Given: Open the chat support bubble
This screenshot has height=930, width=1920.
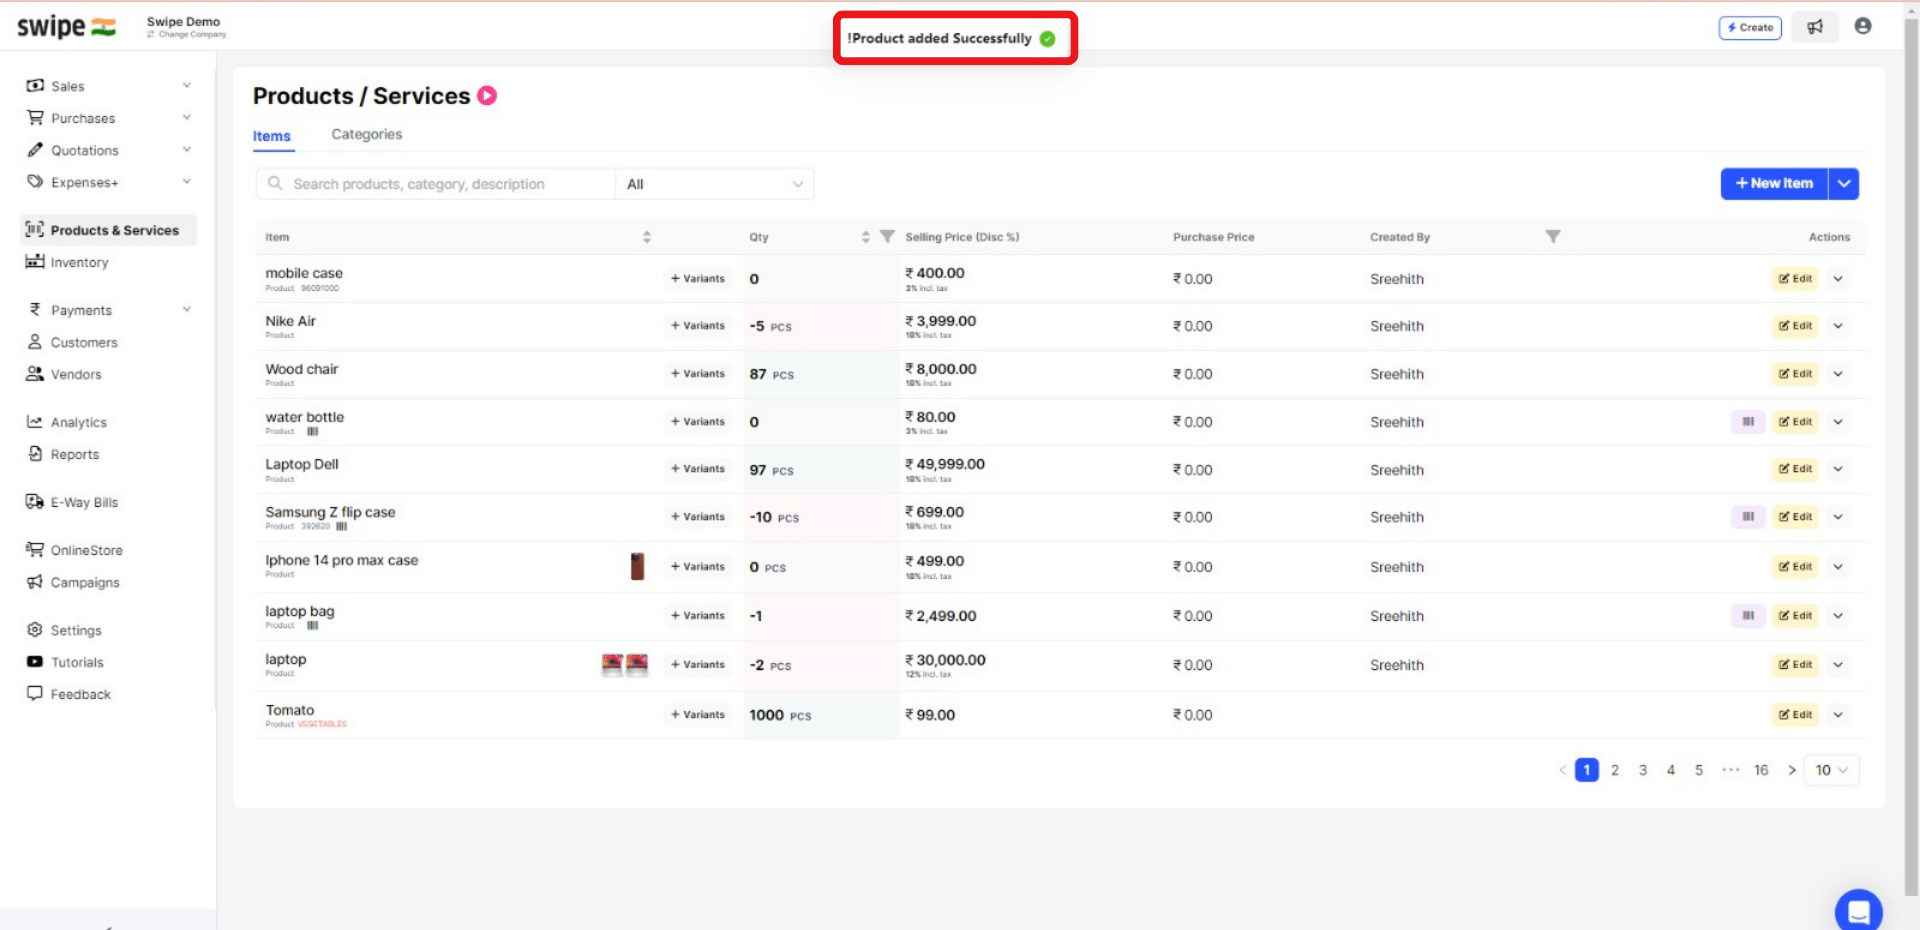Looking at the screenshot, I should click(x=1859, y=910).
